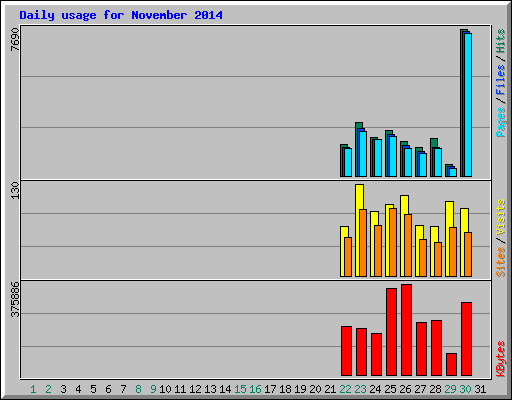Click day label 30 on the x-axis

point(465,389)
